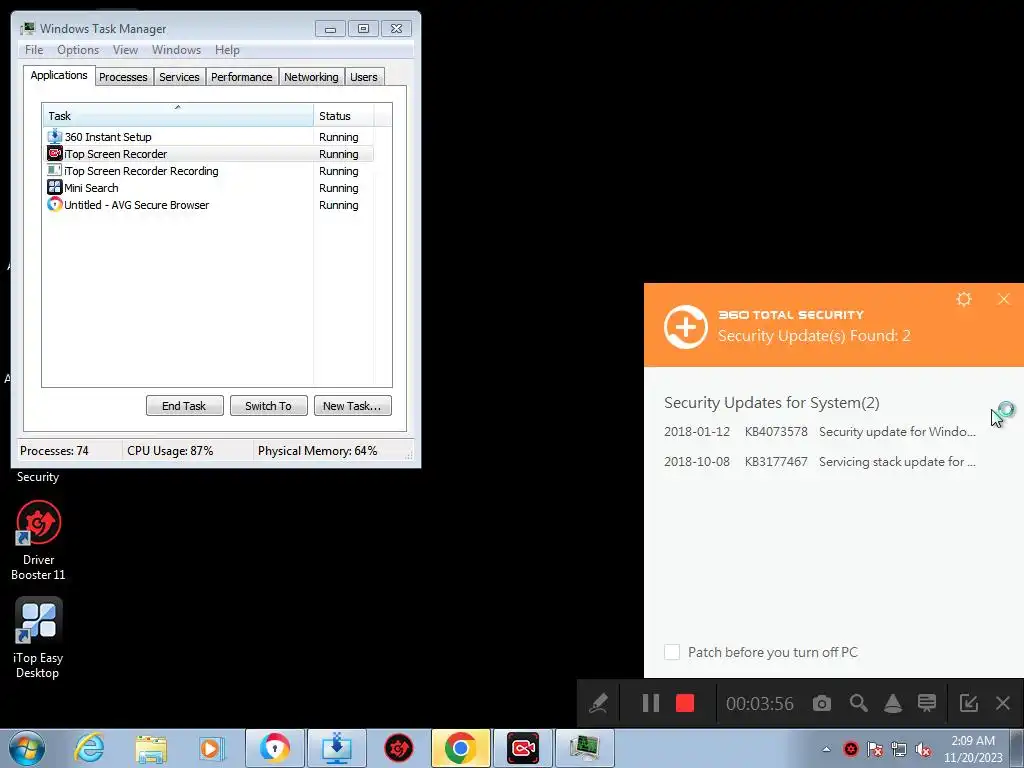
Task: Open the File menu in Task Manager
Action: point(34,50)
